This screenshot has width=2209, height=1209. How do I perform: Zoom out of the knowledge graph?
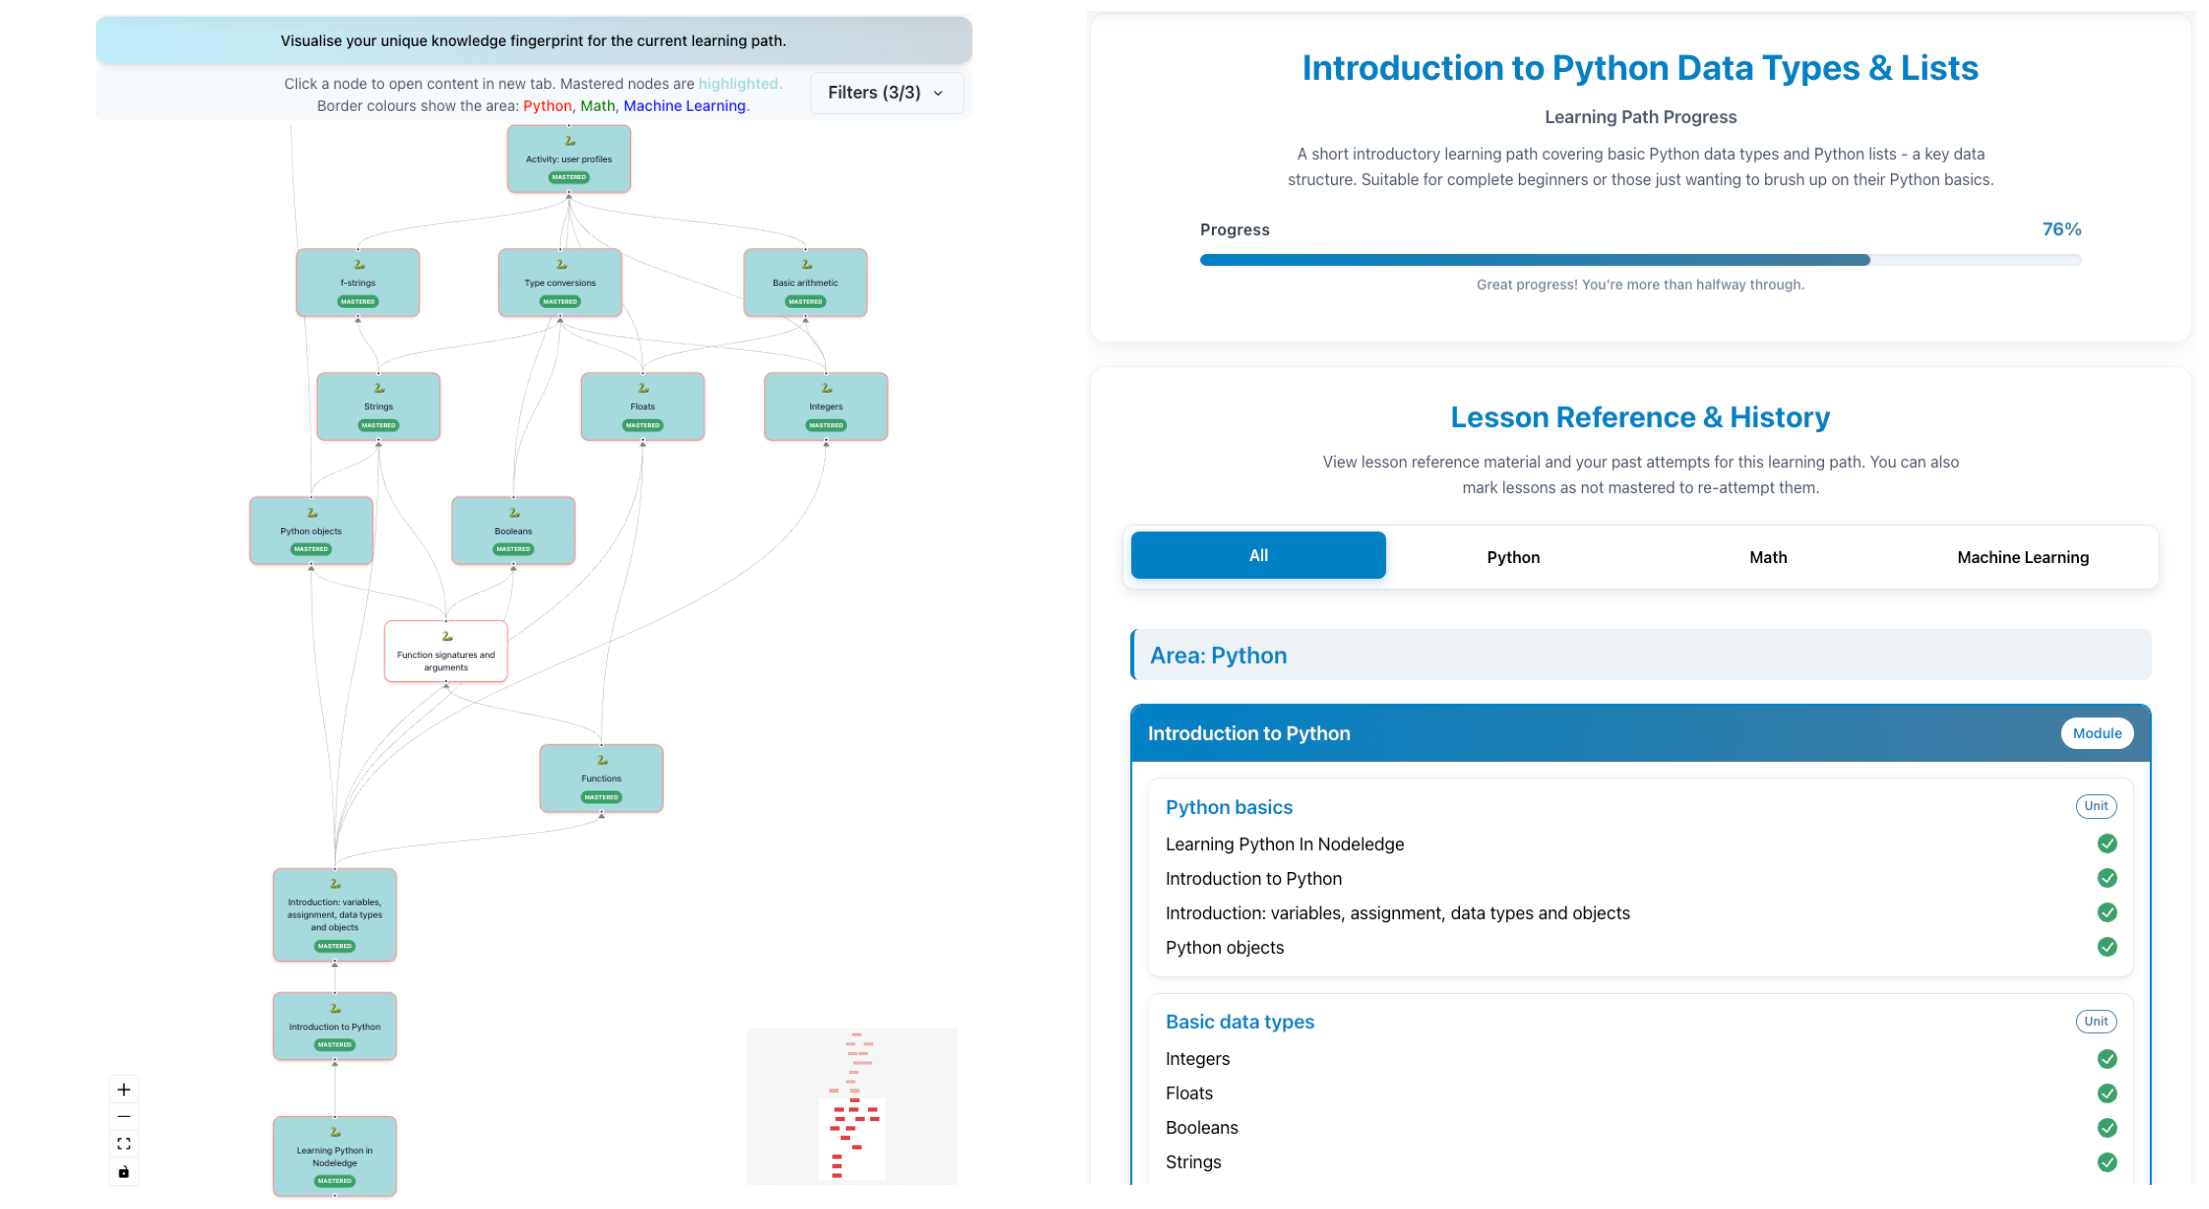[x=124, y=1116]
